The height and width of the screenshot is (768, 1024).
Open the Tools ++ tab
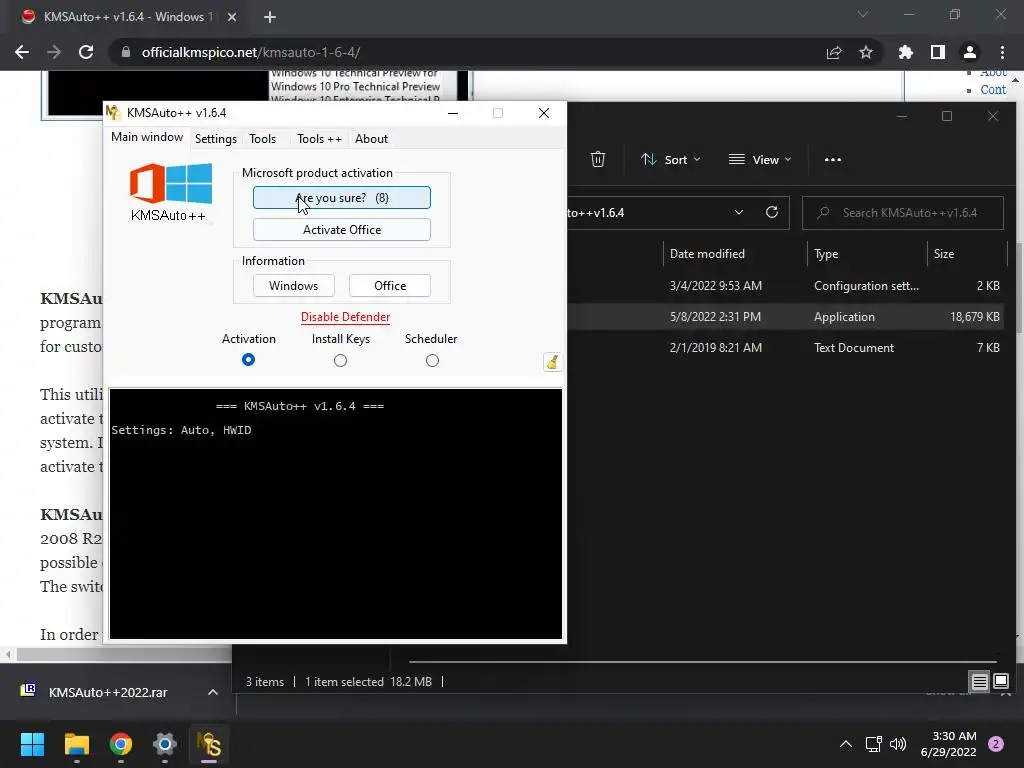(319, 138)
